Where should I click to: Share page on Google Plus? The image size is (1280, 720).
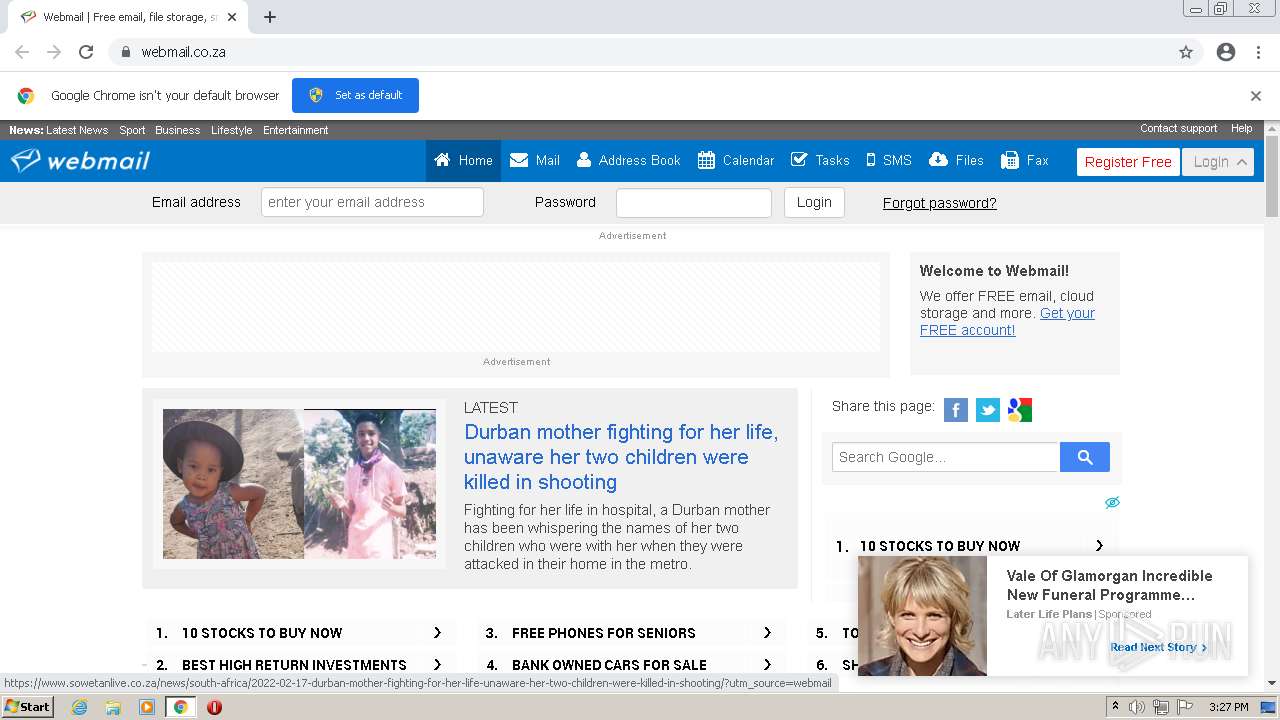(x=1020, y=410)
